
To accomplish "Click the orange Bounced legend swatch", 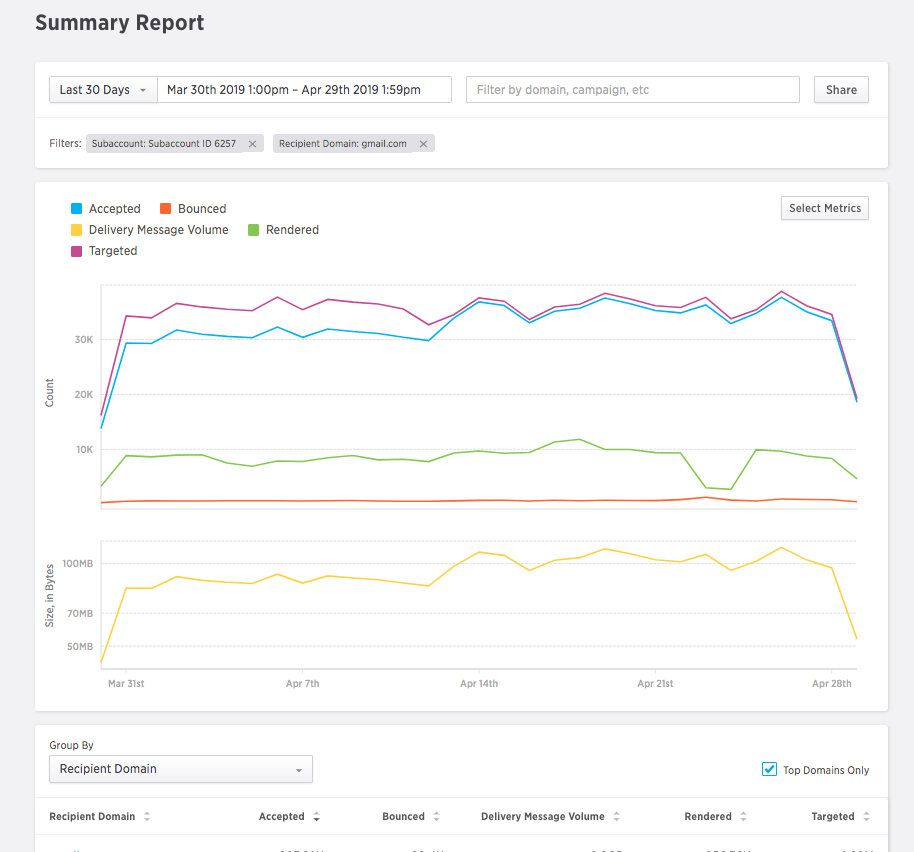I will 165,209.
